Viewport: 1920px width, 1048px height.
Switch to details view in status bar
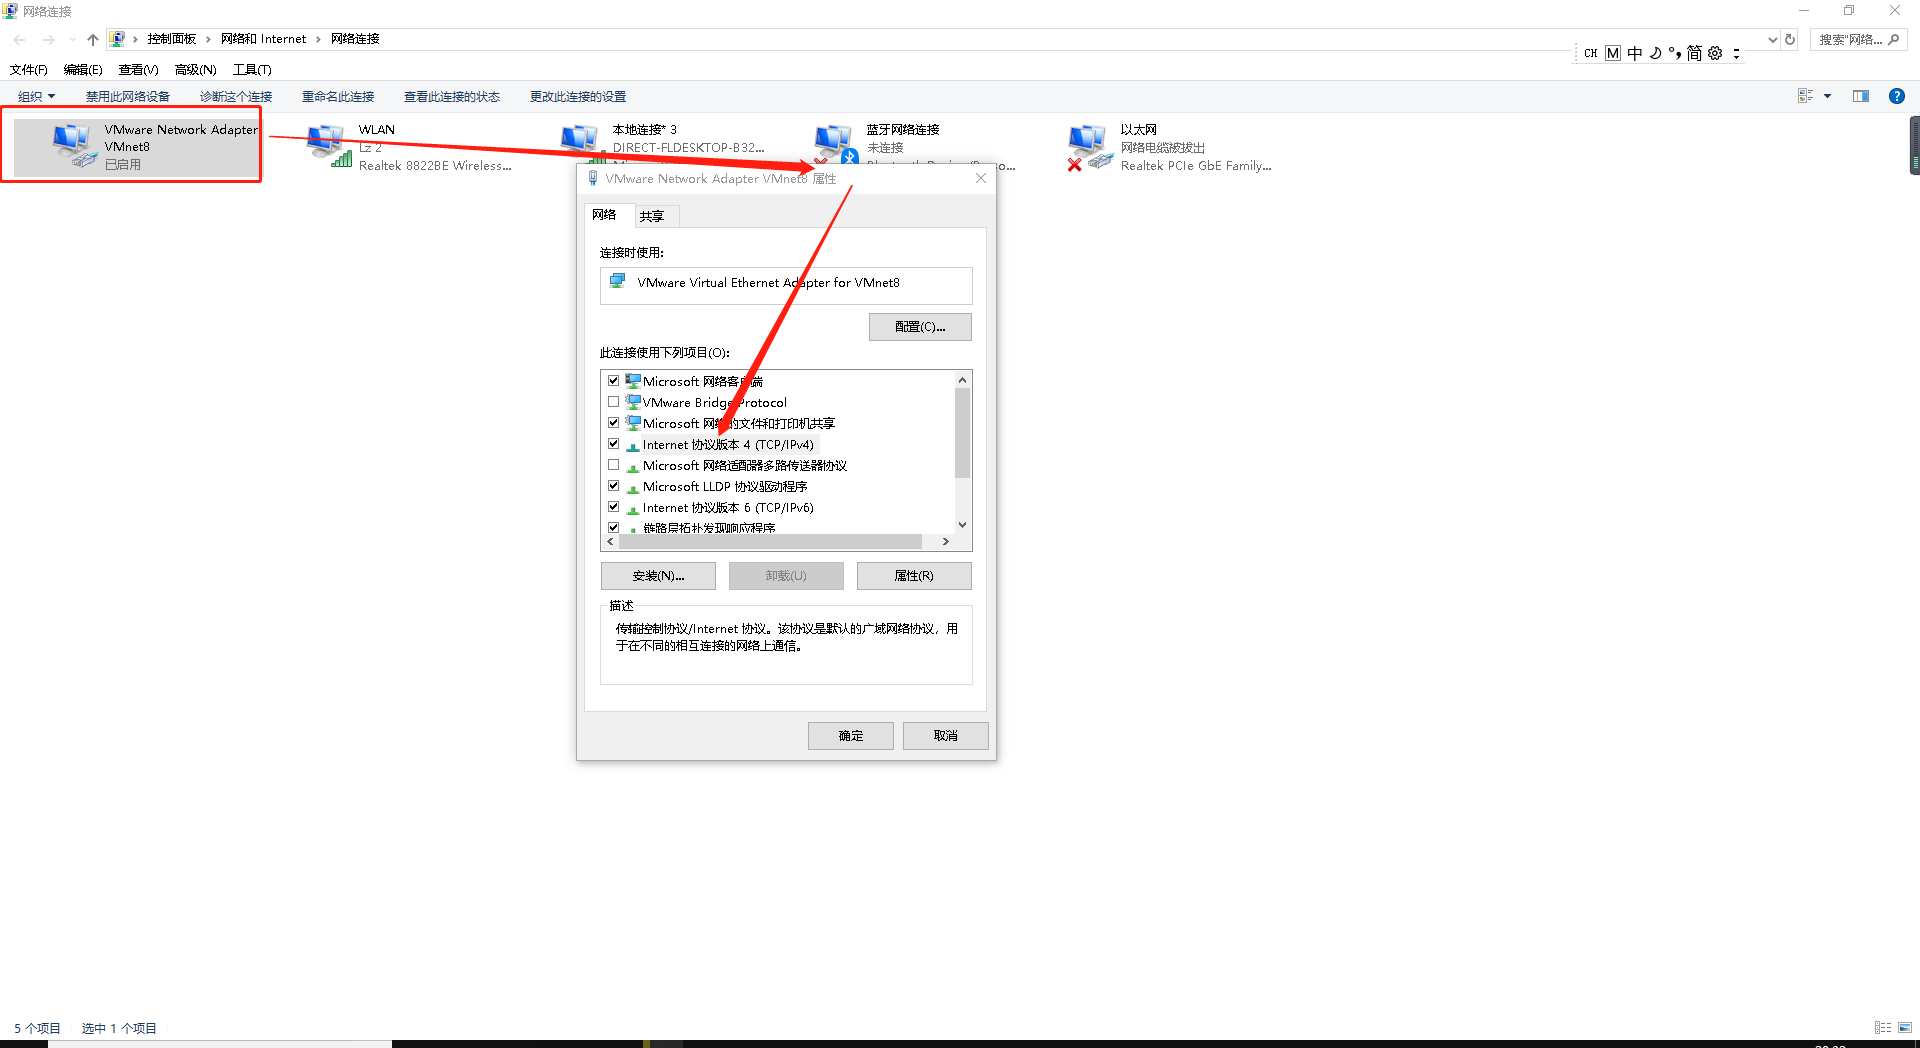coord(1883,1027)
